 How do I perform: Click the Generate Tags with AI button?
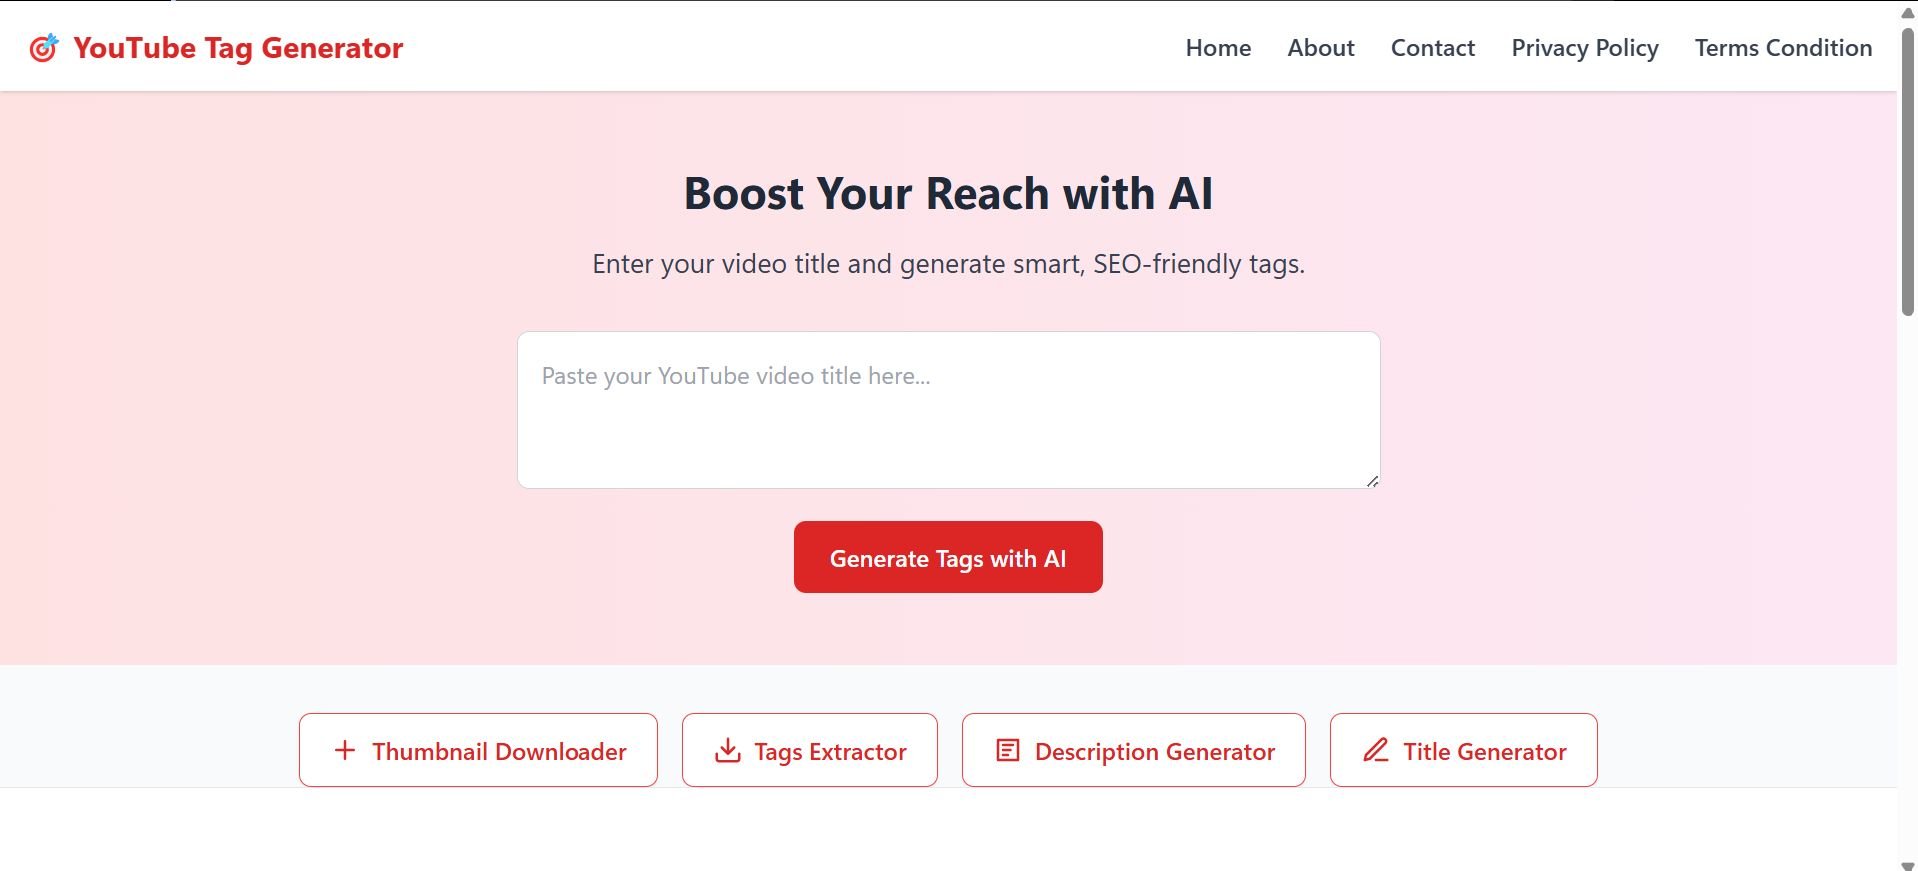coord(947,557)
